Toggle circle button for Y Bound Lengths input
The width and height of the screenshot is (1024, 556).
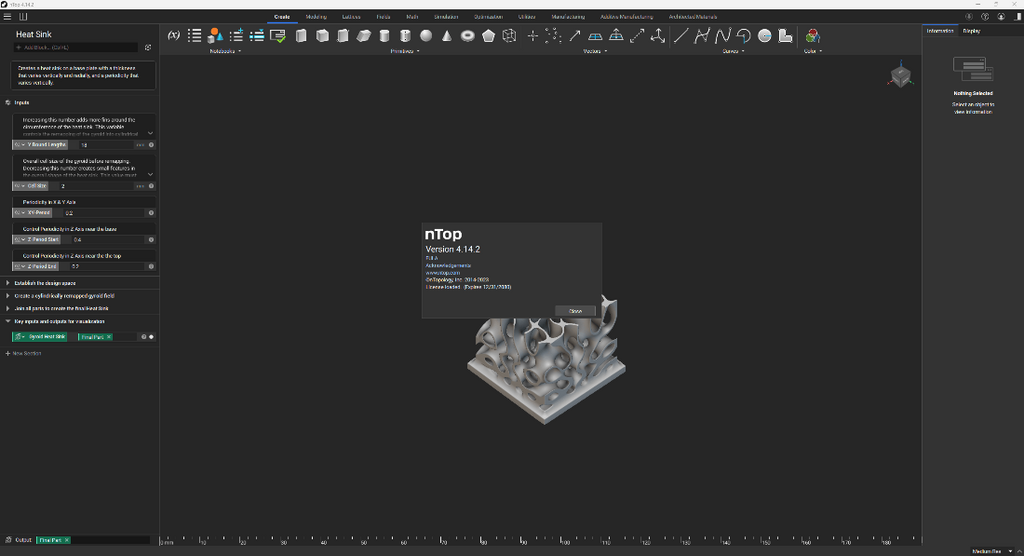pyautogui.click(x=152, y=145)
